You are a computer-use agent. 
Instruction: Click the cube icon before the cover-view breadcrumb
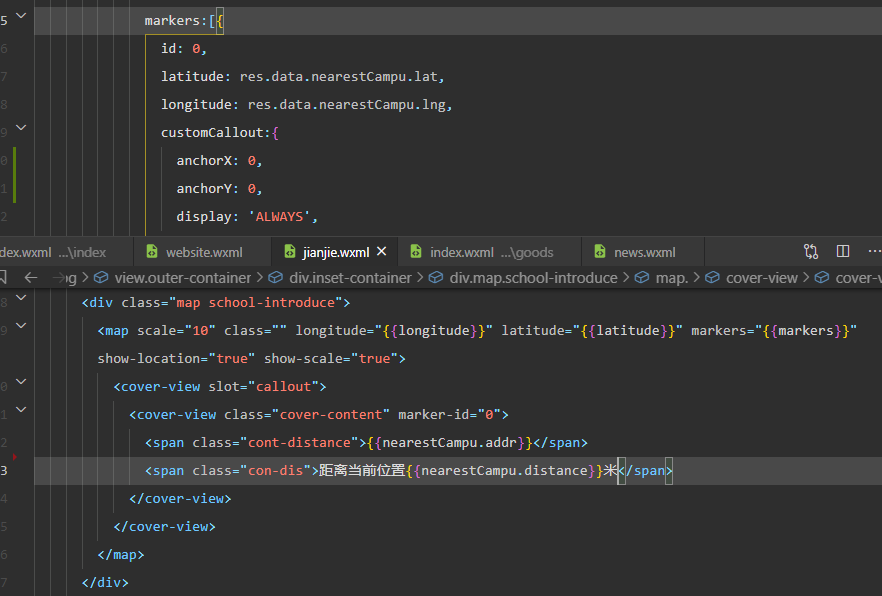(712, 277)
